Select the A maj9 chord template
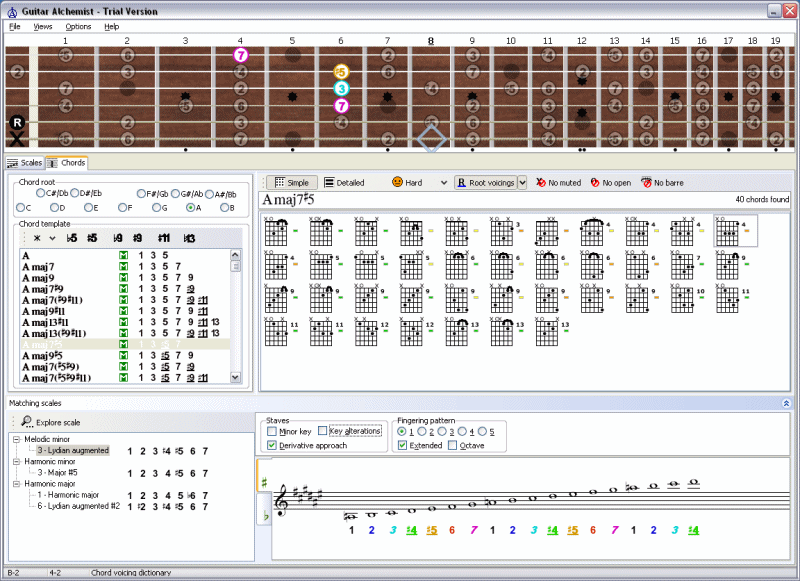 point(39,278)
